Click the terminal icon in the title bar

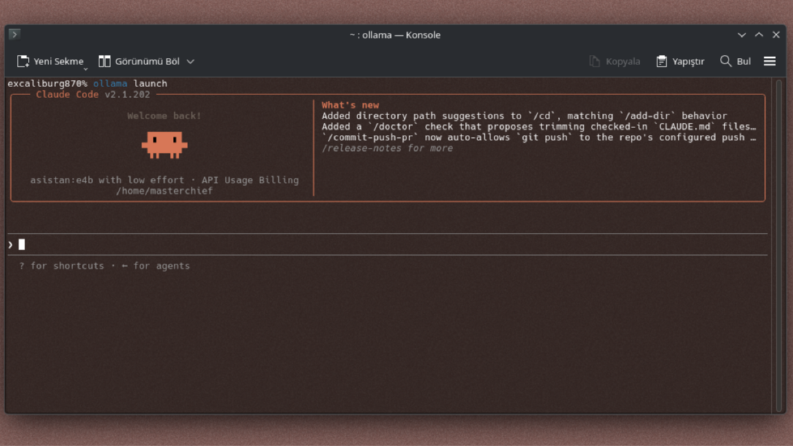tap(14, 34)
